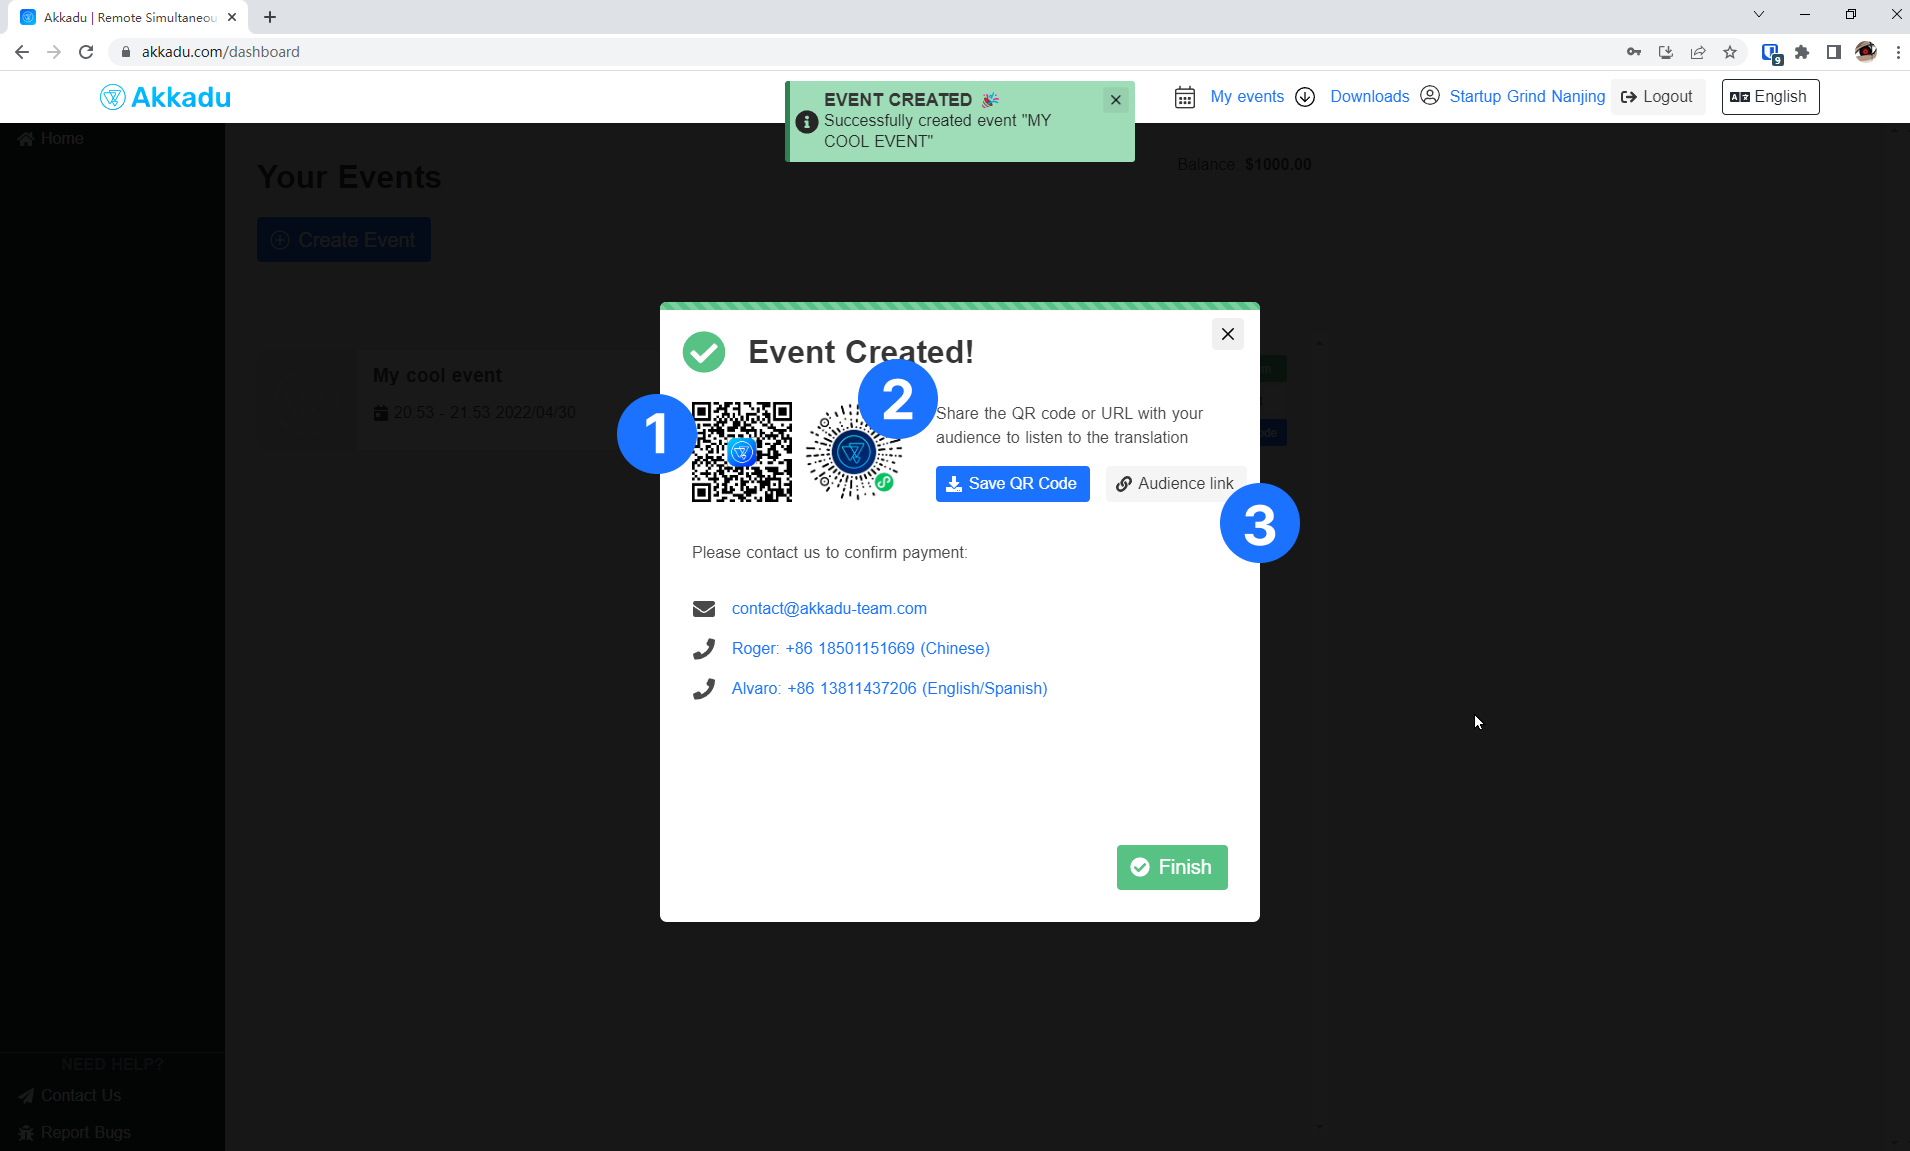Open the English language selector
This screenshot has width=1910, height=1151.
point(1769,97)
